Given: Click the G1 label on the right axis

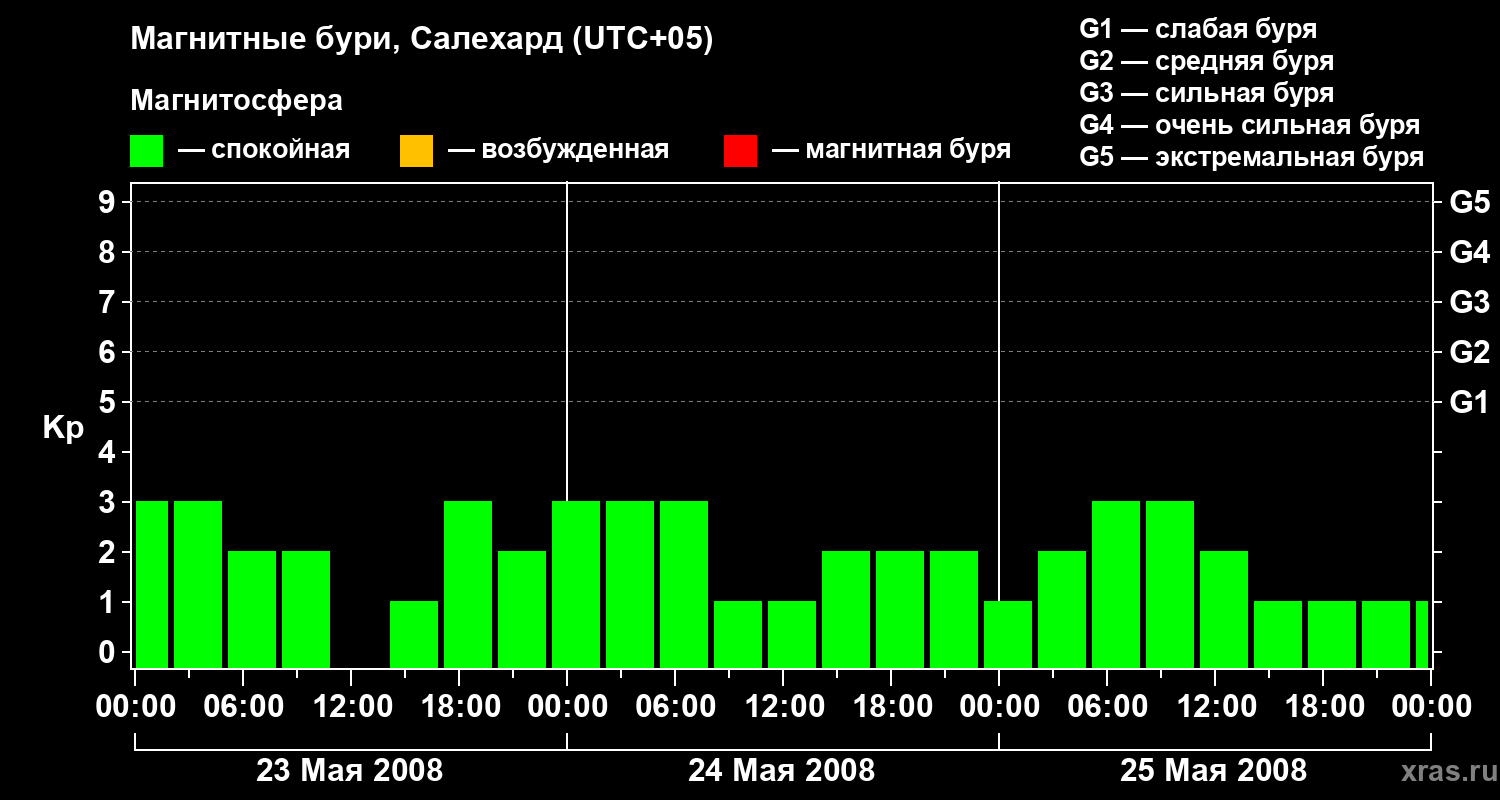Looking at the screenshot, I should tap(1470, 403).
